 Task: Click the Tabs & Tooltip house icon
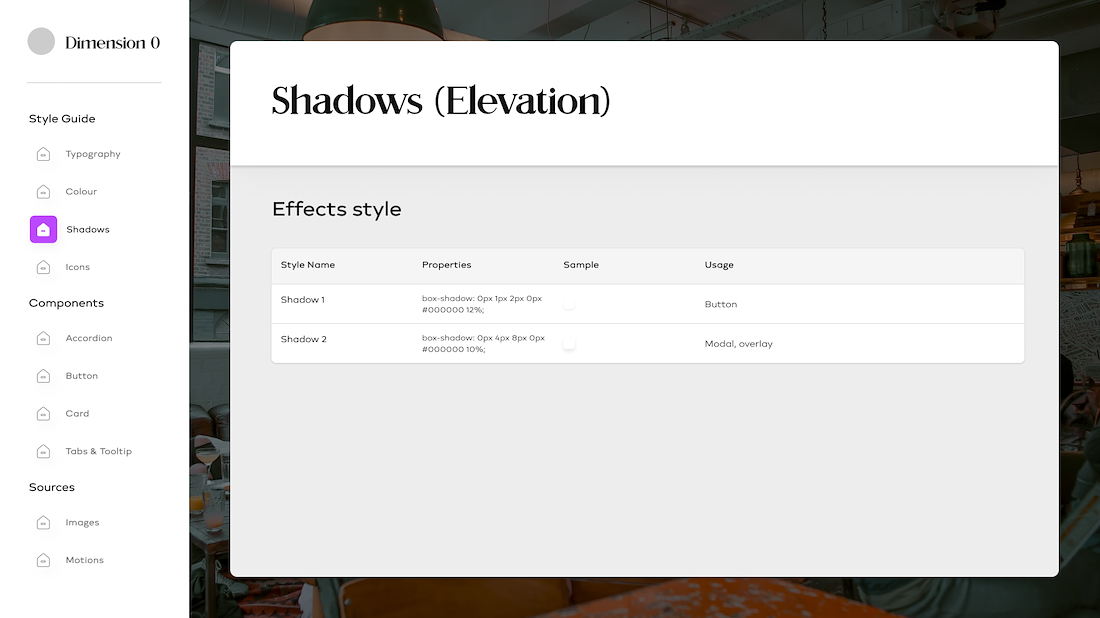tap(43, 451)
